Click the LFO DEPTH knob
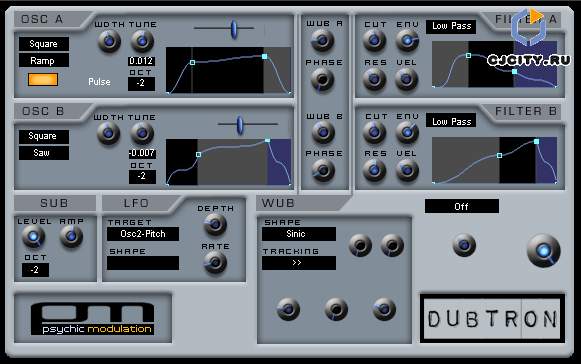The image size is (581, 364). pos(215,224)
